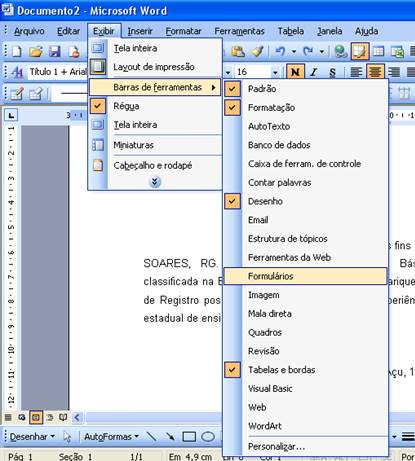Open the font name dropdown arrow
This screenshot has height=461, width=415.
click(x=228, y=72)
